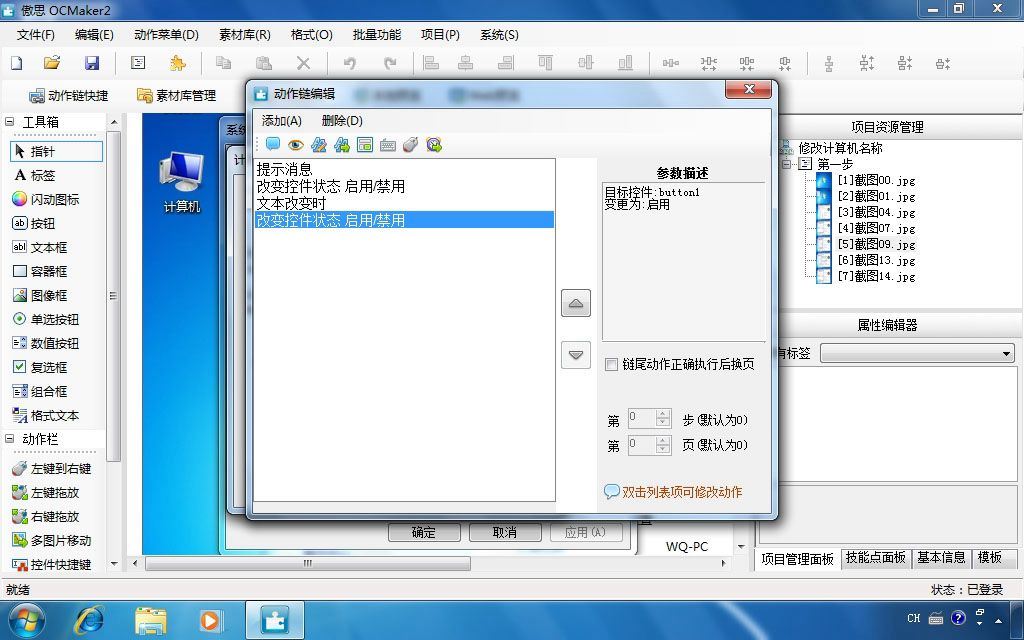Switch to the 项目管理面板 tab
Screen dimensions: 1024x640
[797, 558]
